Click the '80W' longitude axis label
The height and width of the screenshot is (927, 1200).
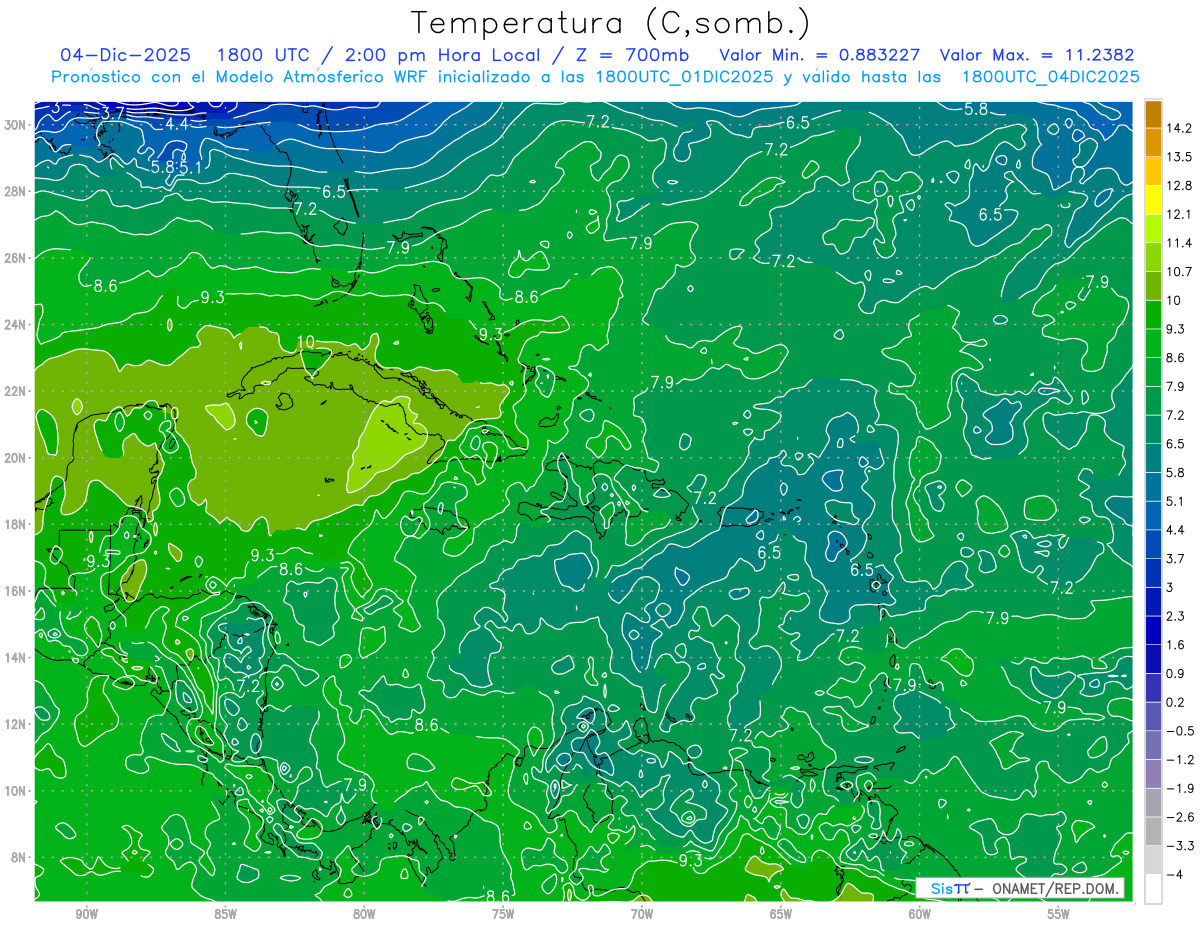click(x=364, y=914)
